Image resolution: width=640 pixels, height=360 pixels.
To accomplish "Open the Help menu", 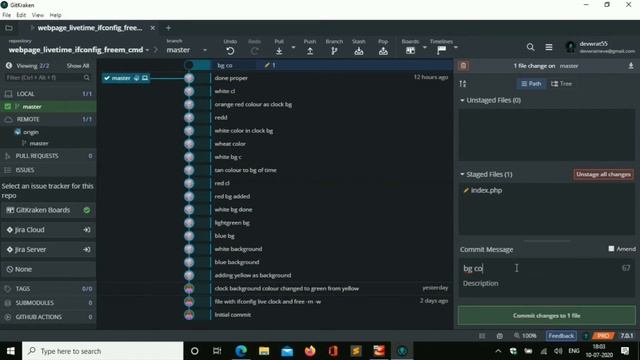I will (56, 15).
